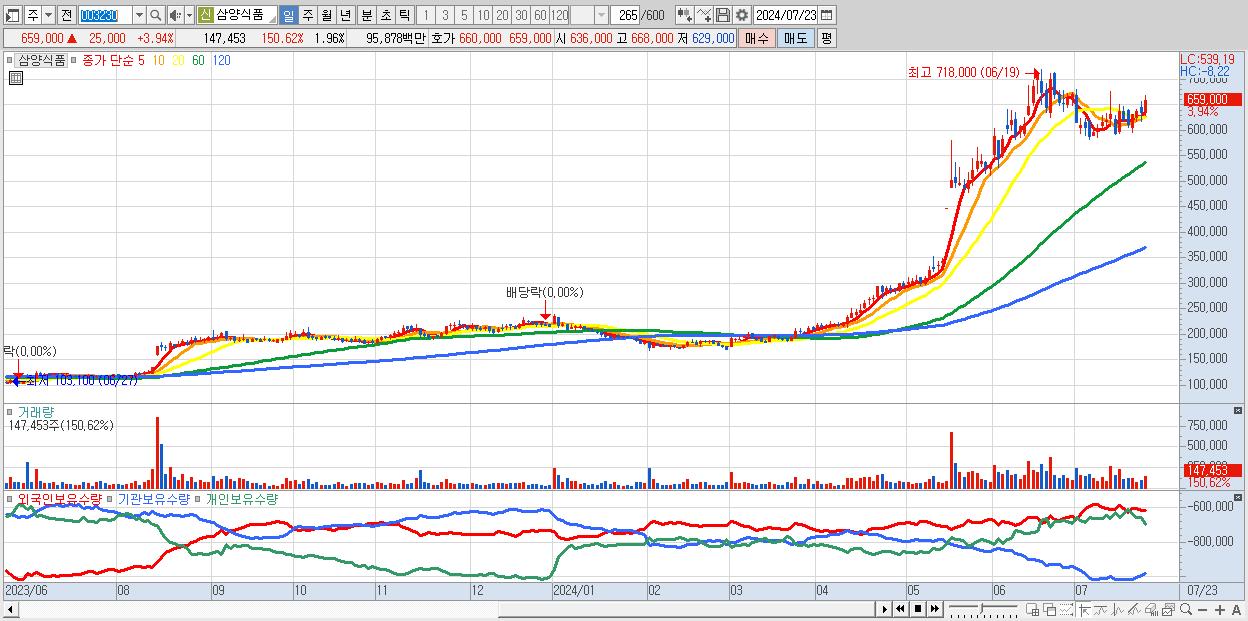Switch to second 초 chart period
This screenshot has height=621, width=1248.
pyautogui.click(x=385, y=15)
